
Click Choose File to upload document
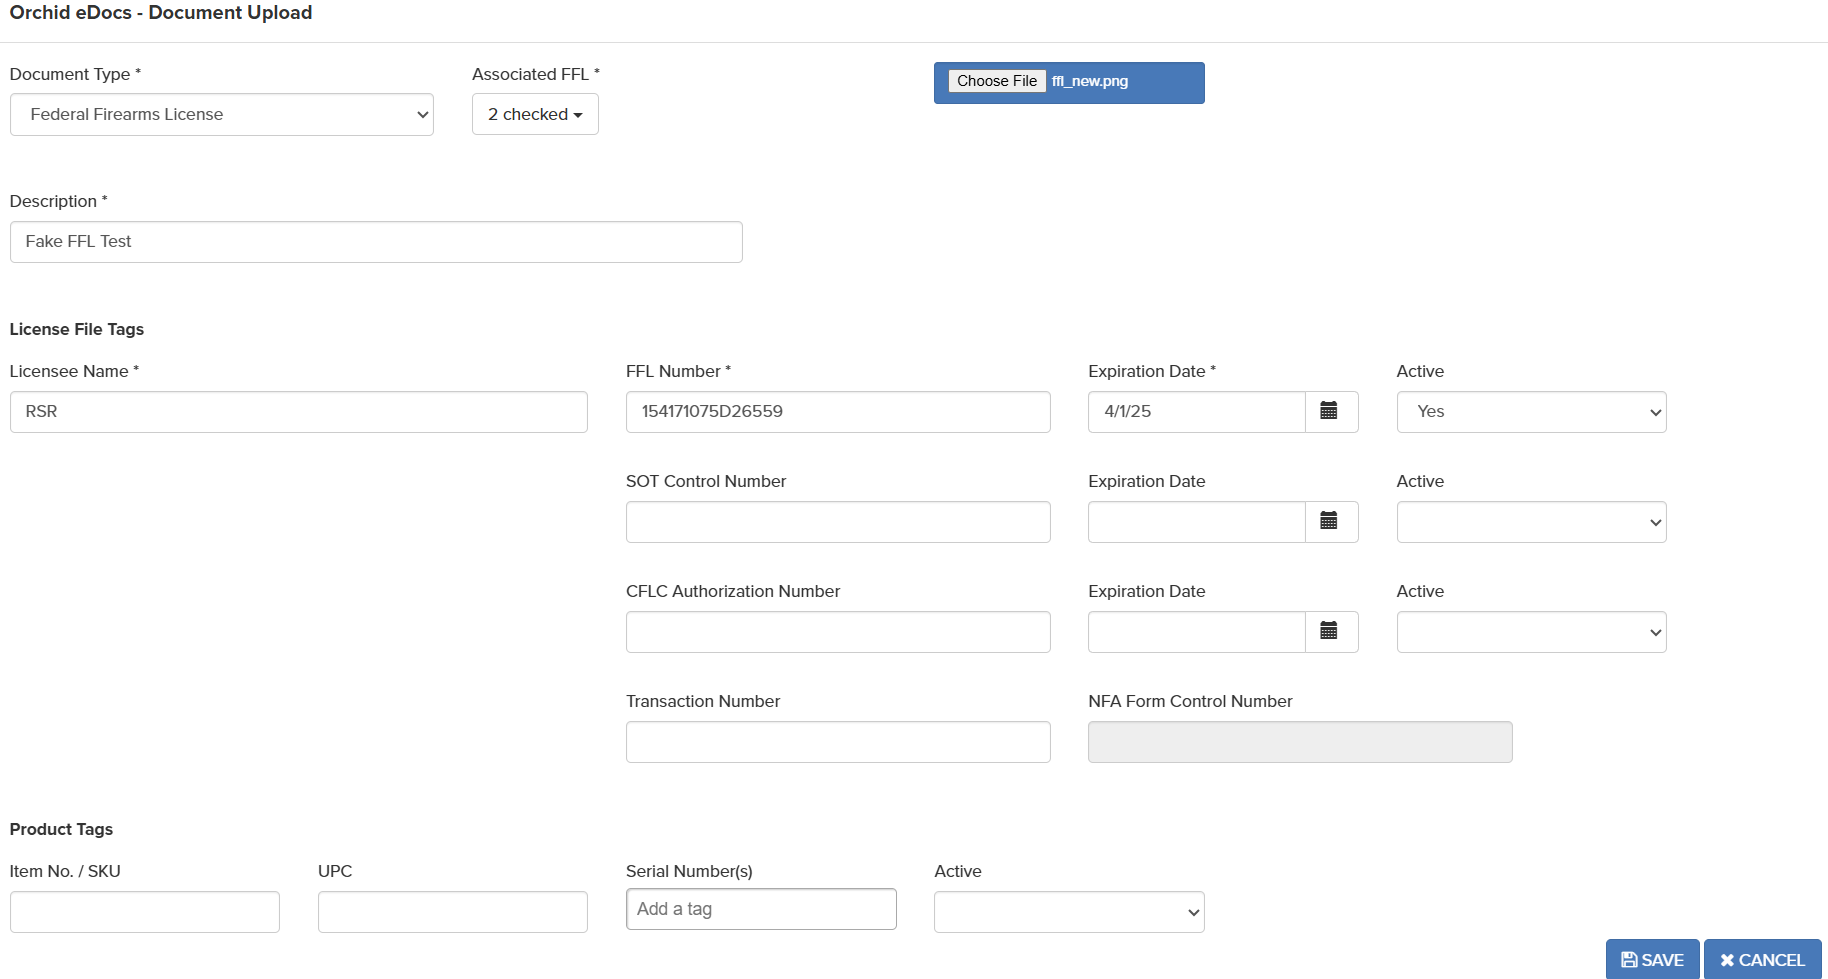pos(996,82)
